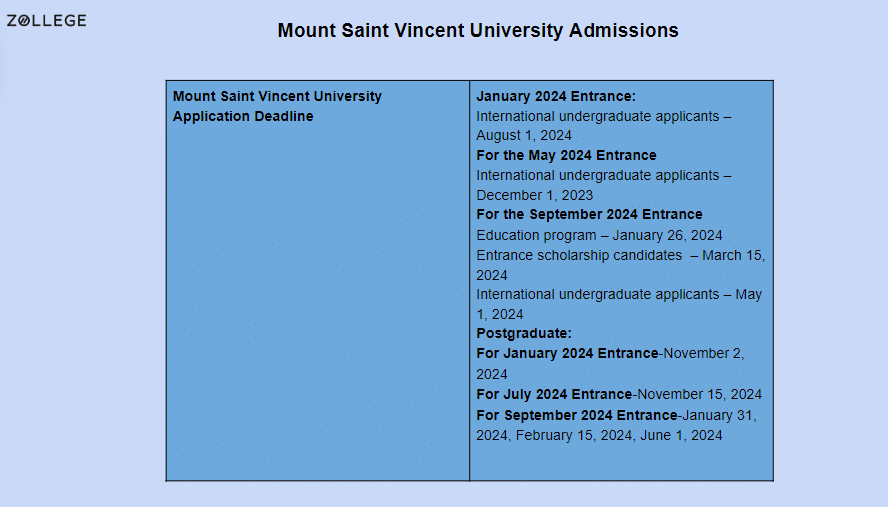Viewport: 888px width, 507px height.
Task: Select the For September 2024 Entrance postgraduate line
Action: point(616,425)
